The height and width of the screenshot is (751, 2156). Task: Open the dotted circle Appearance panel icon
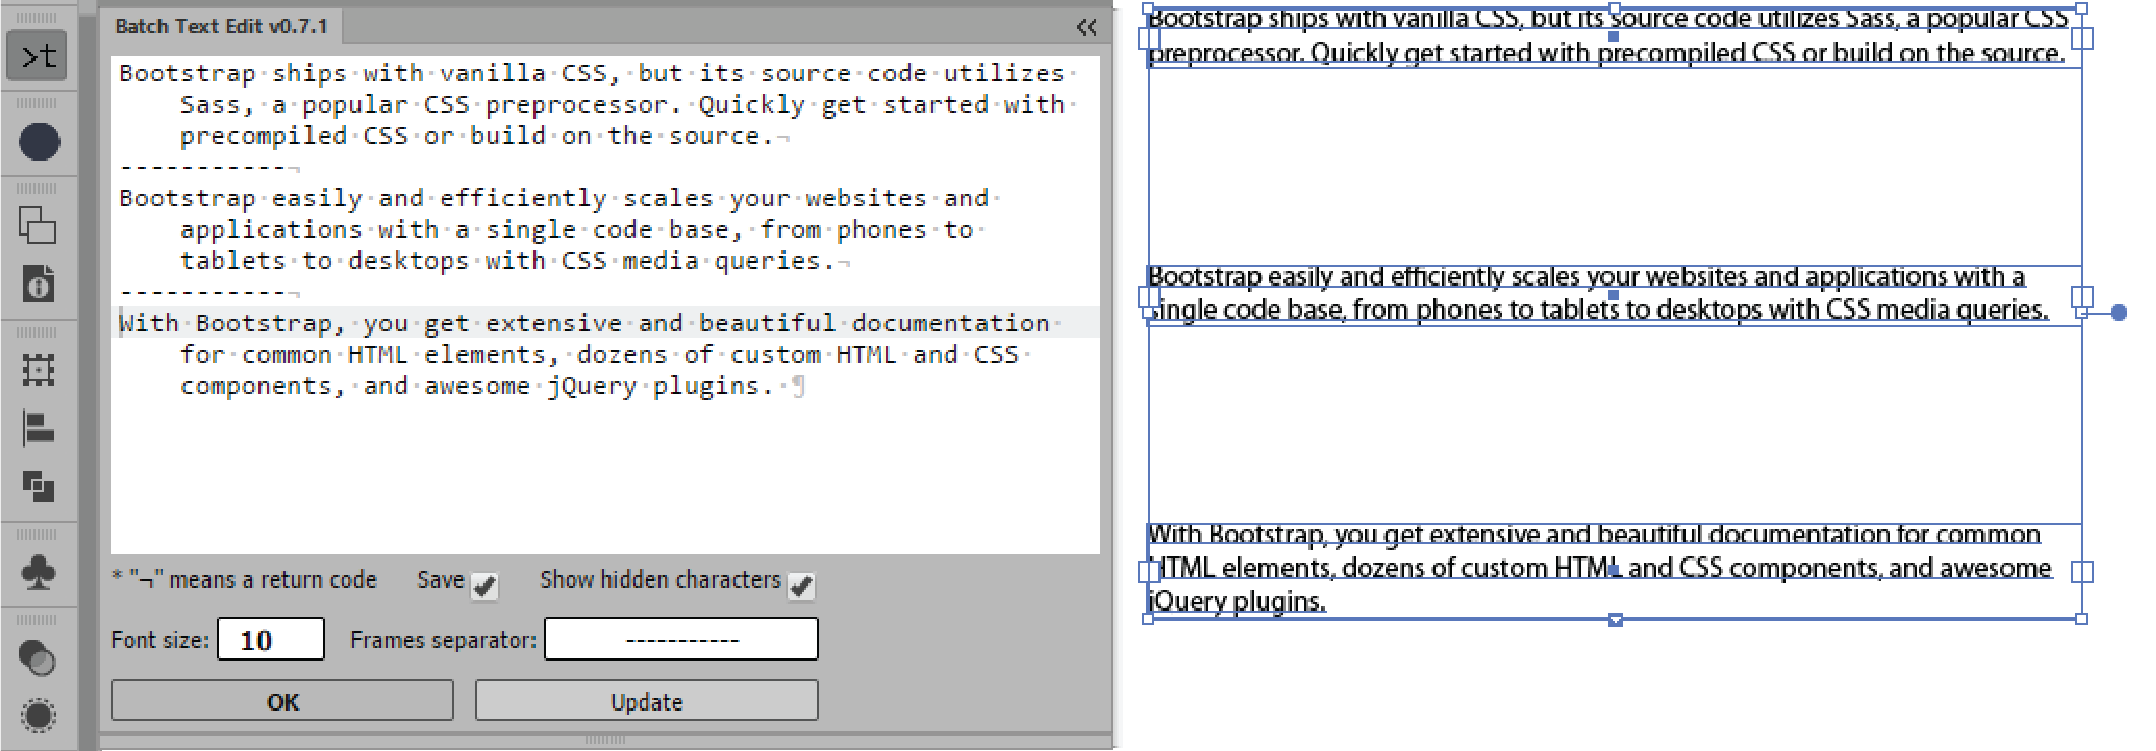38,715
